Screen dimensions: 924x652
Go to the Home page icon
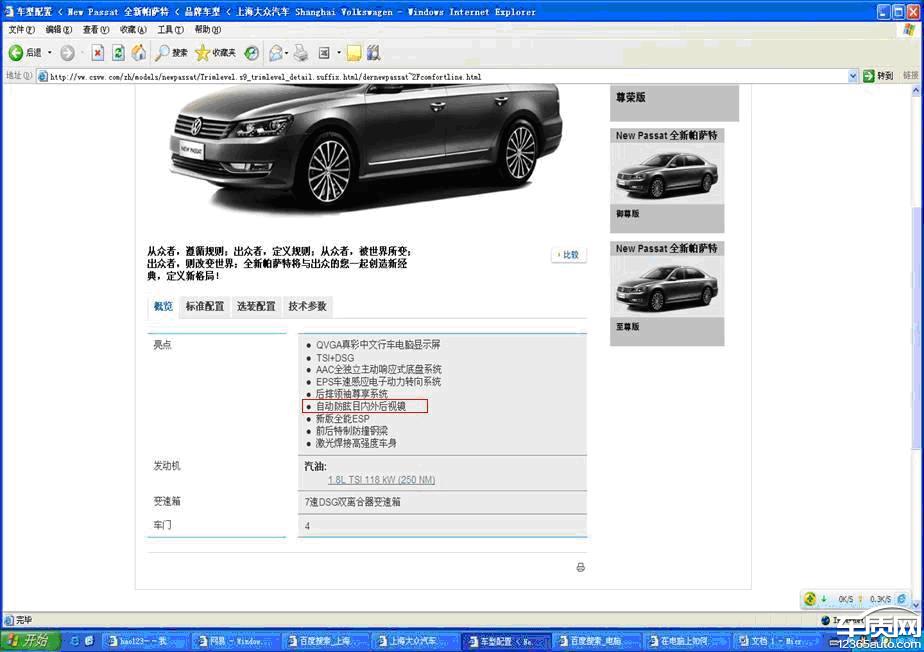[138, 53]
